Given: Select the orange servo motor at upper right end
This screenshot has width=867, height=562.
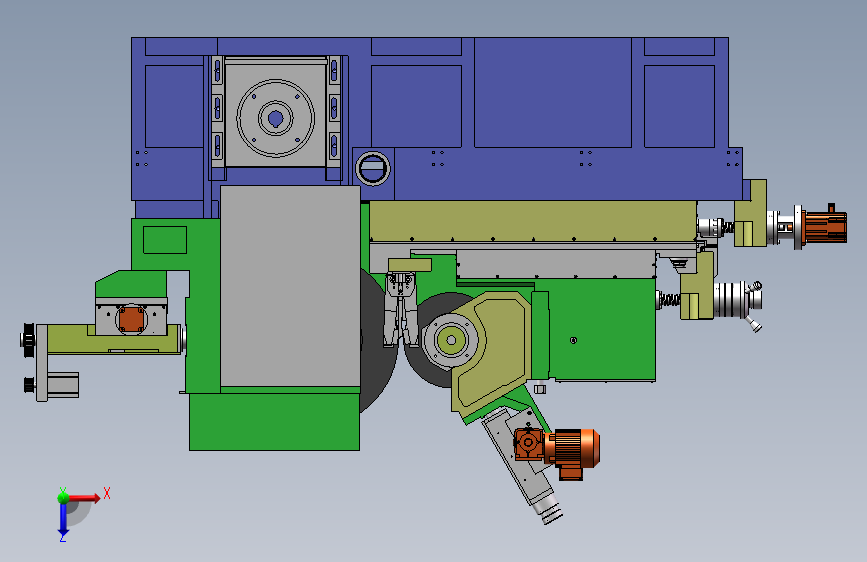Looking at the screenshot, I should (824, 227).
